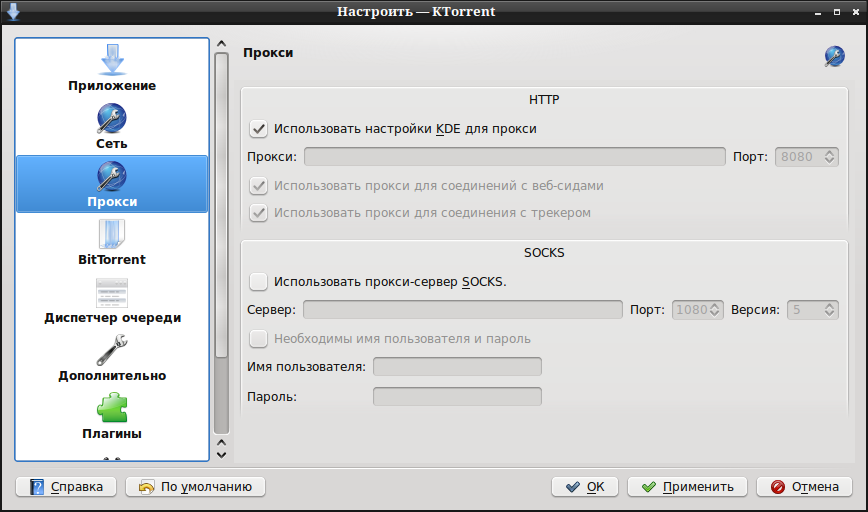
Task: Click the Справка button
Action: tap(66, 487)
